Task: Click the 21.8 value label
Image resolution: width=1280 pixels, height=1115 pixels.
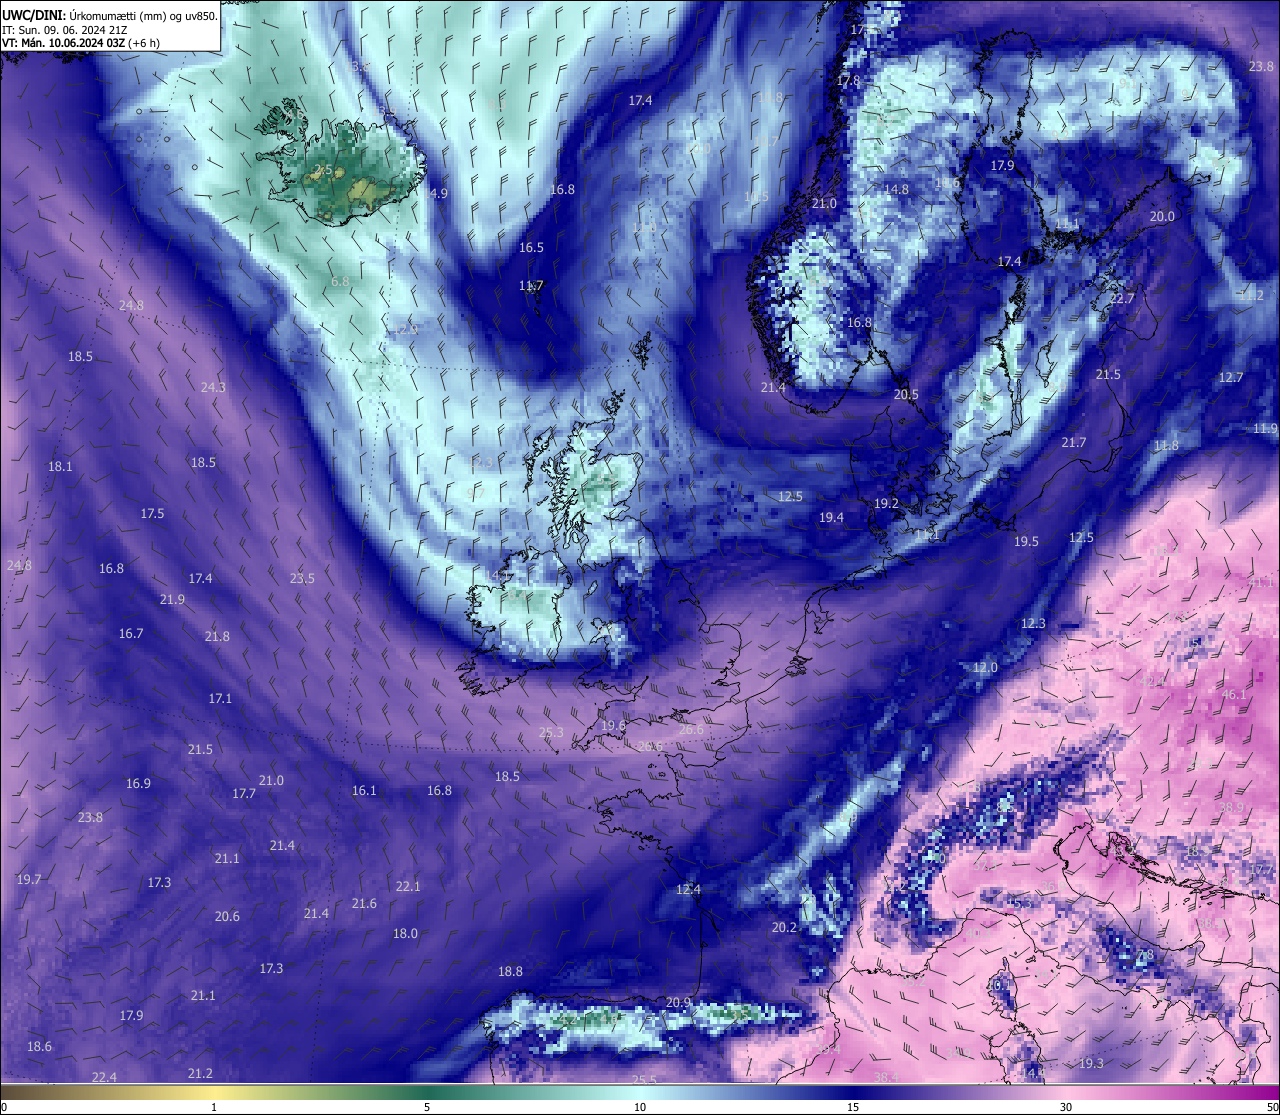Action: tap(217, 636)
